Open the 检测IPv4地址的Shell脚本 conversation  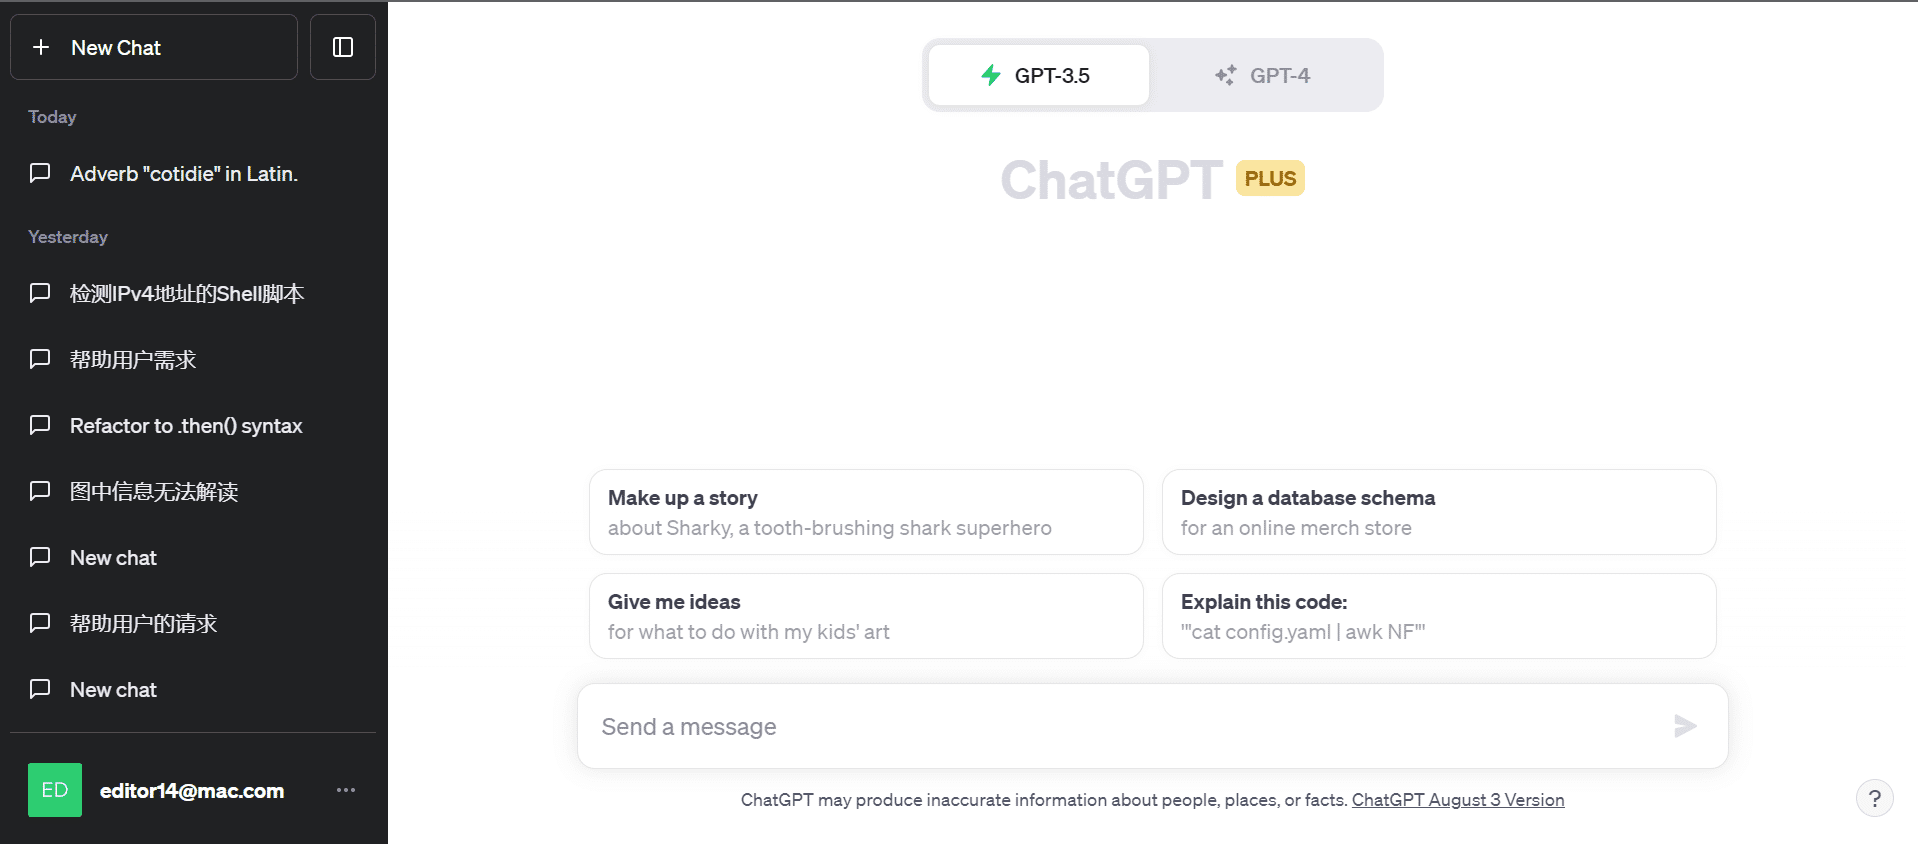pyautogui.click(x=187, y=294)
